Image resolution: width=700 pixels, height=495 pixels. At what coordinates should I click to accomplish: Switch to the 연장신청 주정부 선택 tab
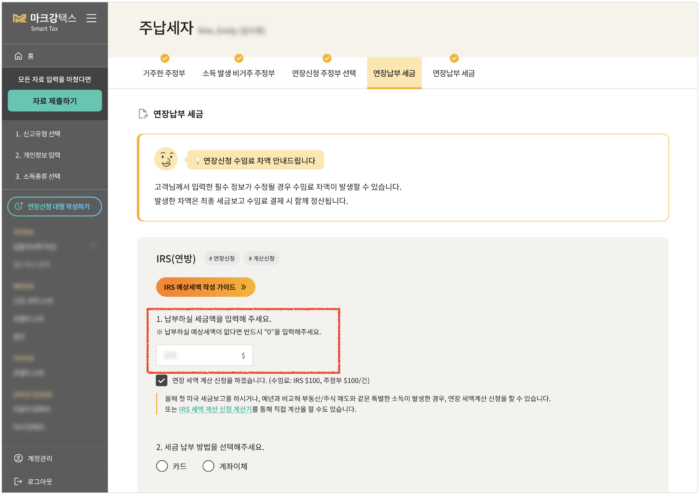[x=322, y=74]
